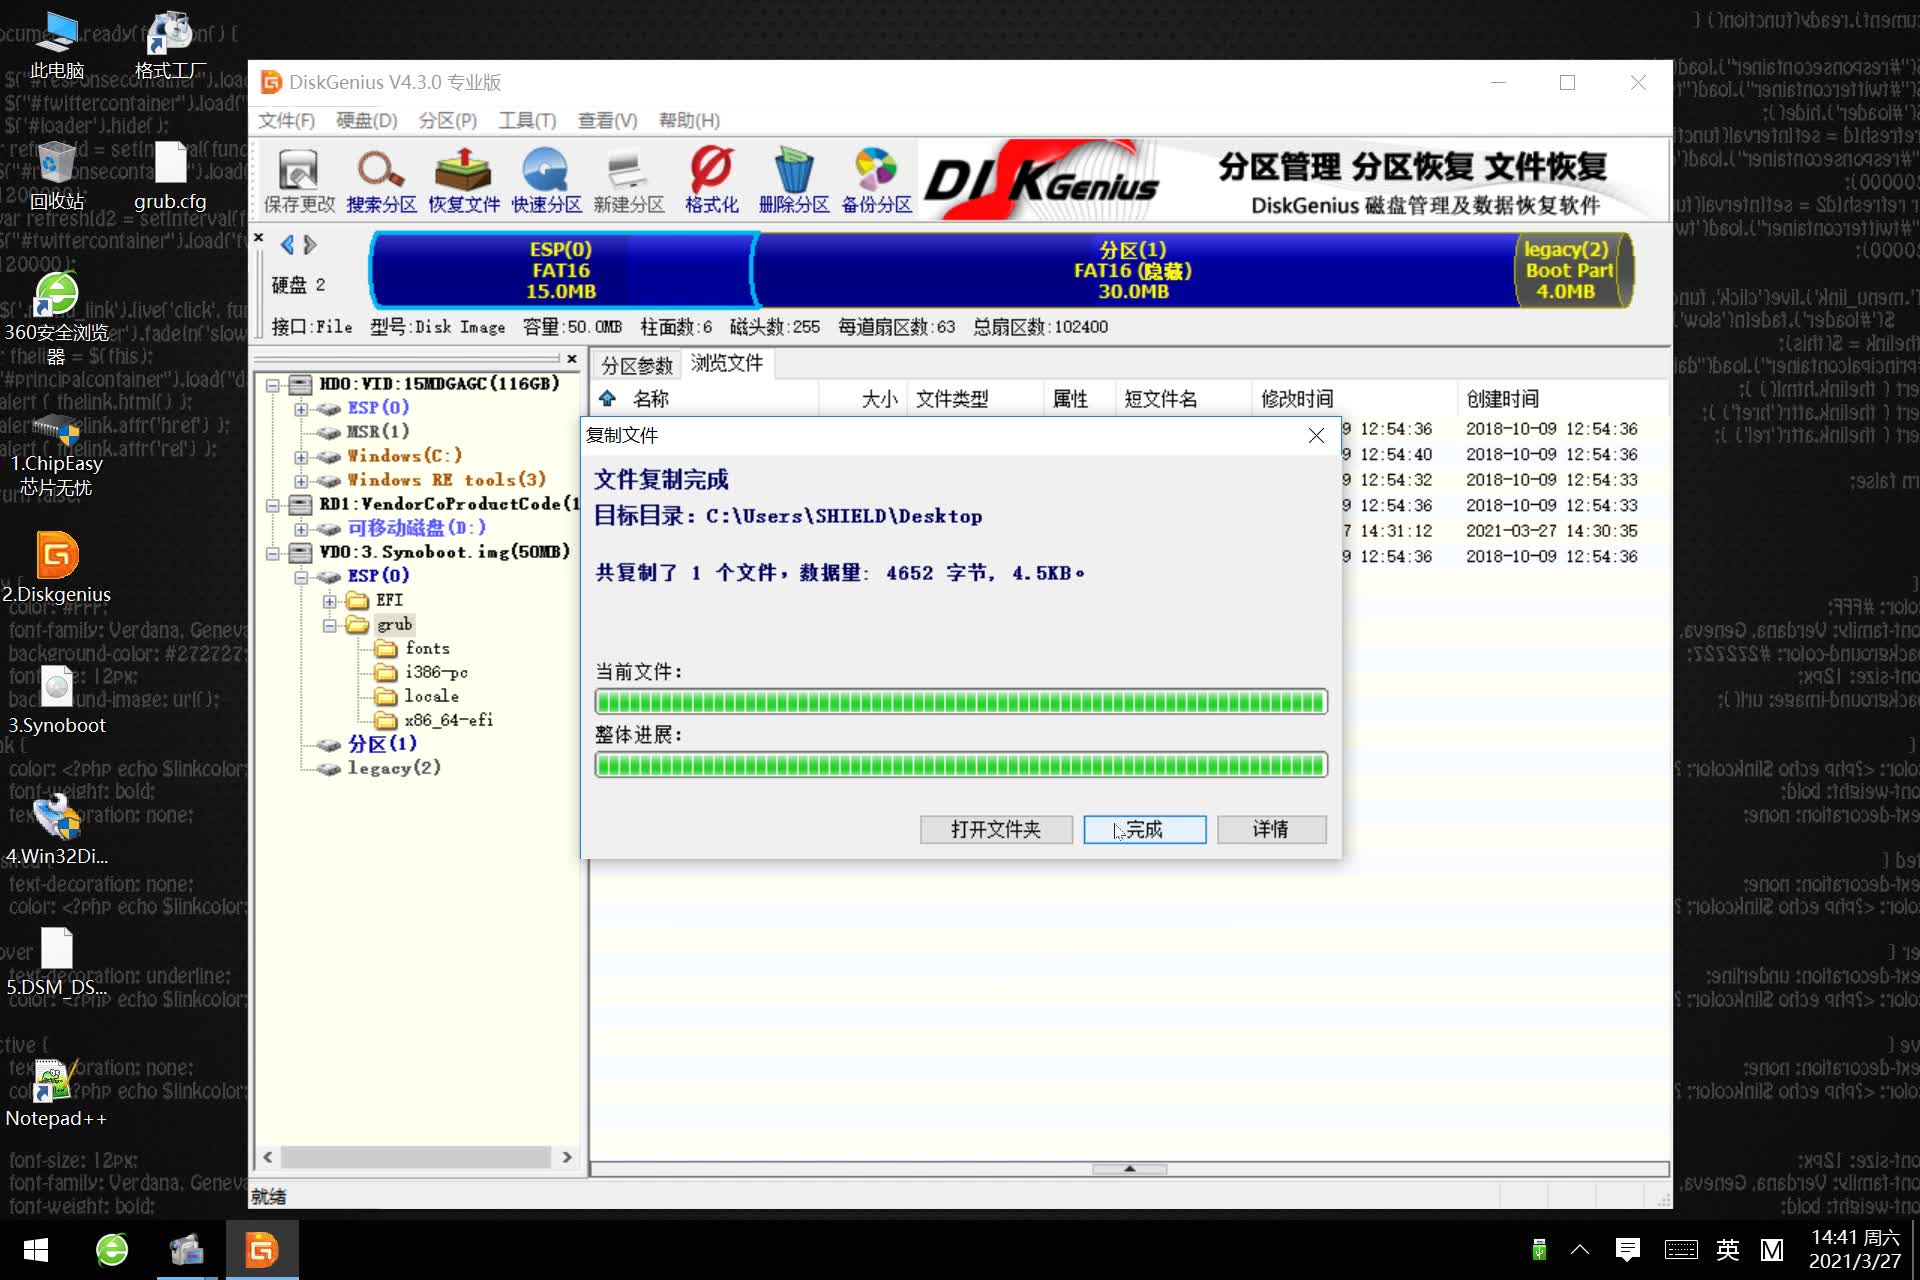Viewport: 1920px width, 1280px height.
Task: Open the This PC (此电脑) desktop icon
Action: pyautogui.click(x=56, y=46)
